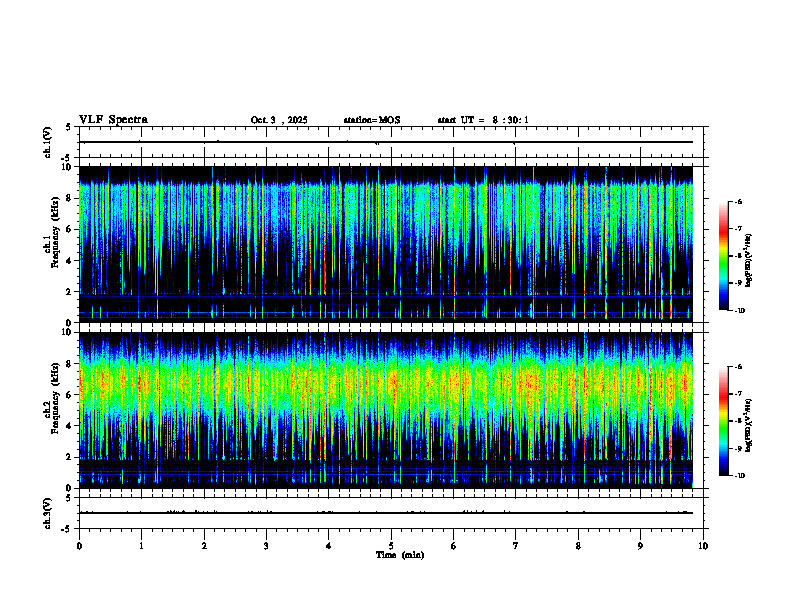Click the ch.1 voltage trace line
Image resolution: width=792 pixels, height=612 pixels.
coord(386,142)
